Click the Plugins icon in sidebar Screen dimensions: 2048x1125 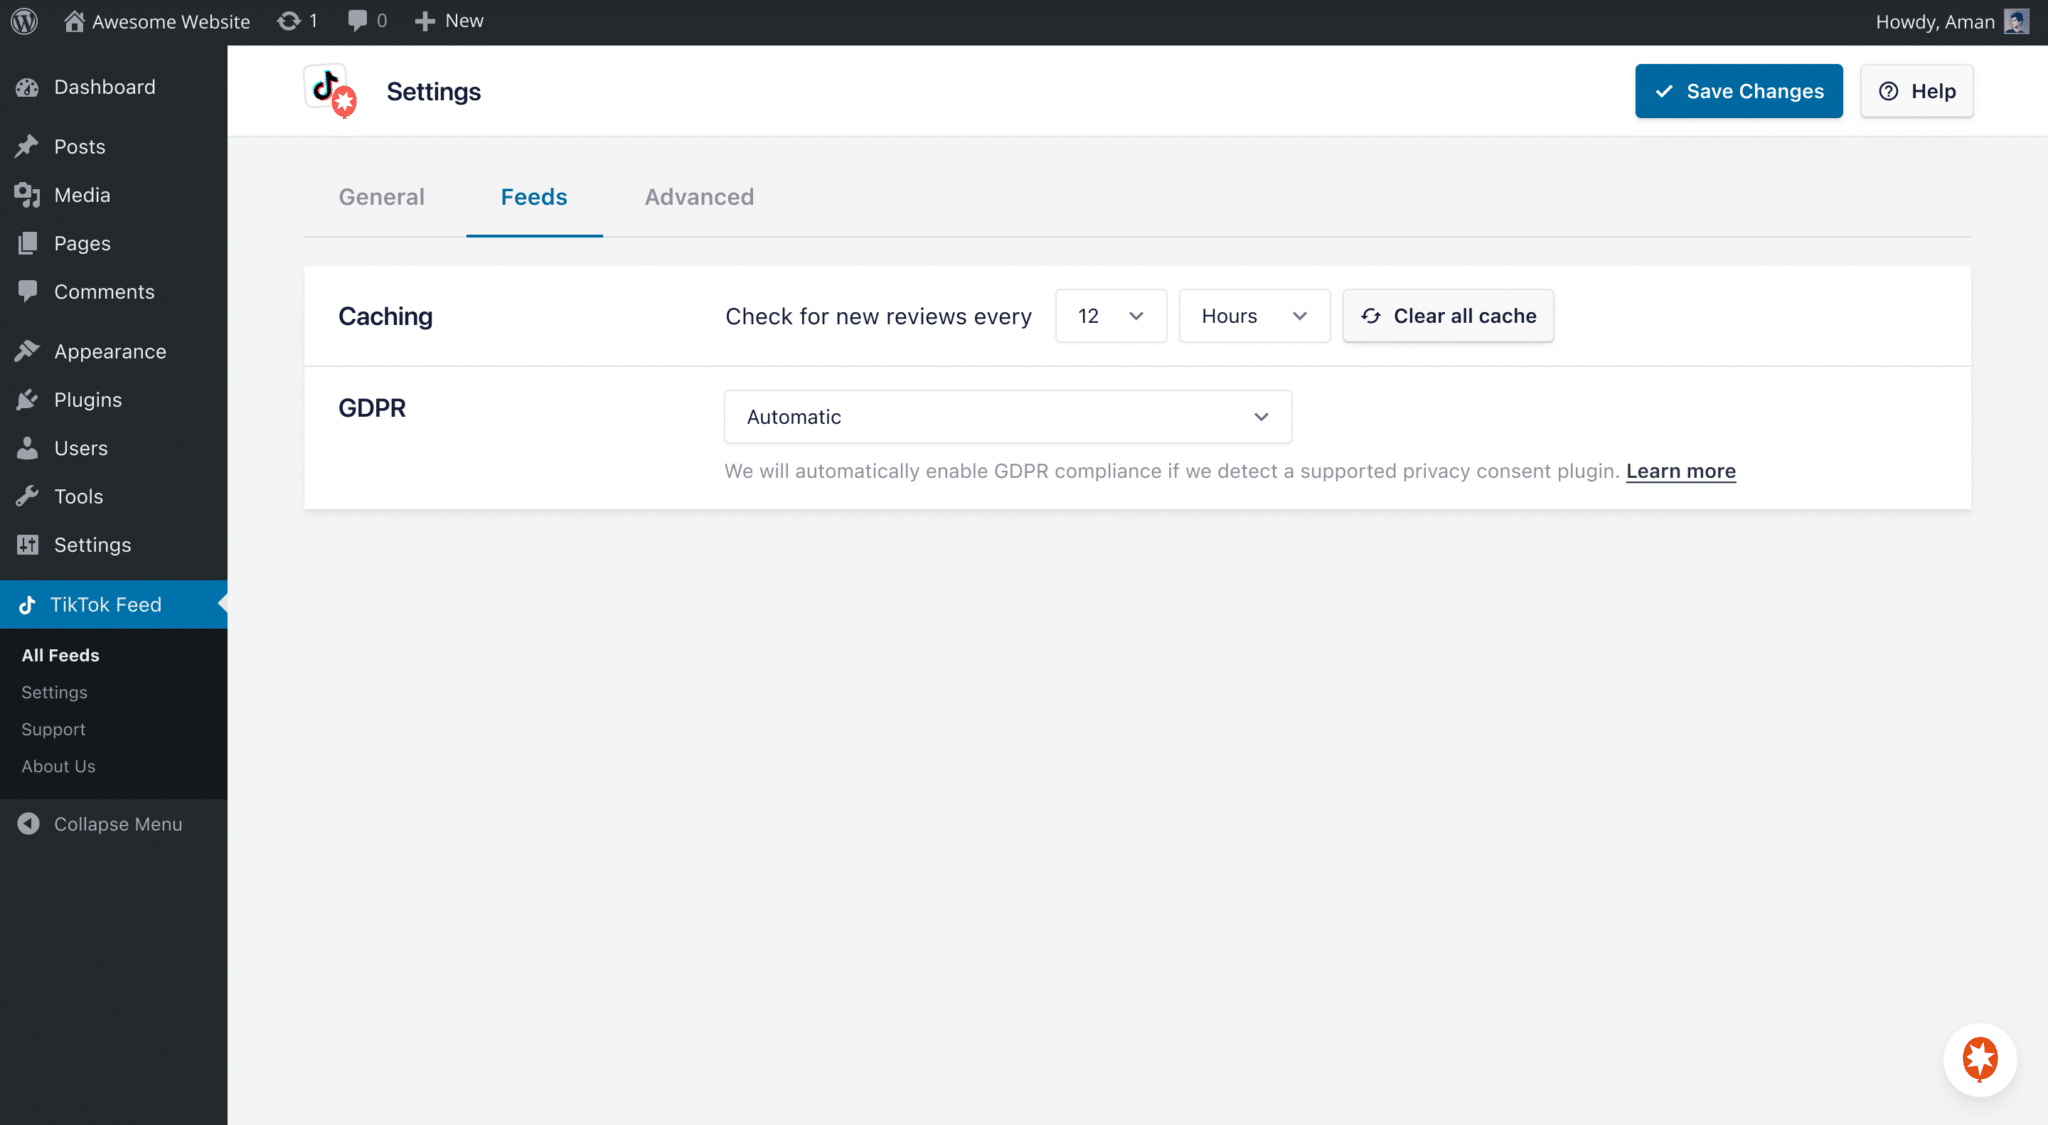point(27,400)
